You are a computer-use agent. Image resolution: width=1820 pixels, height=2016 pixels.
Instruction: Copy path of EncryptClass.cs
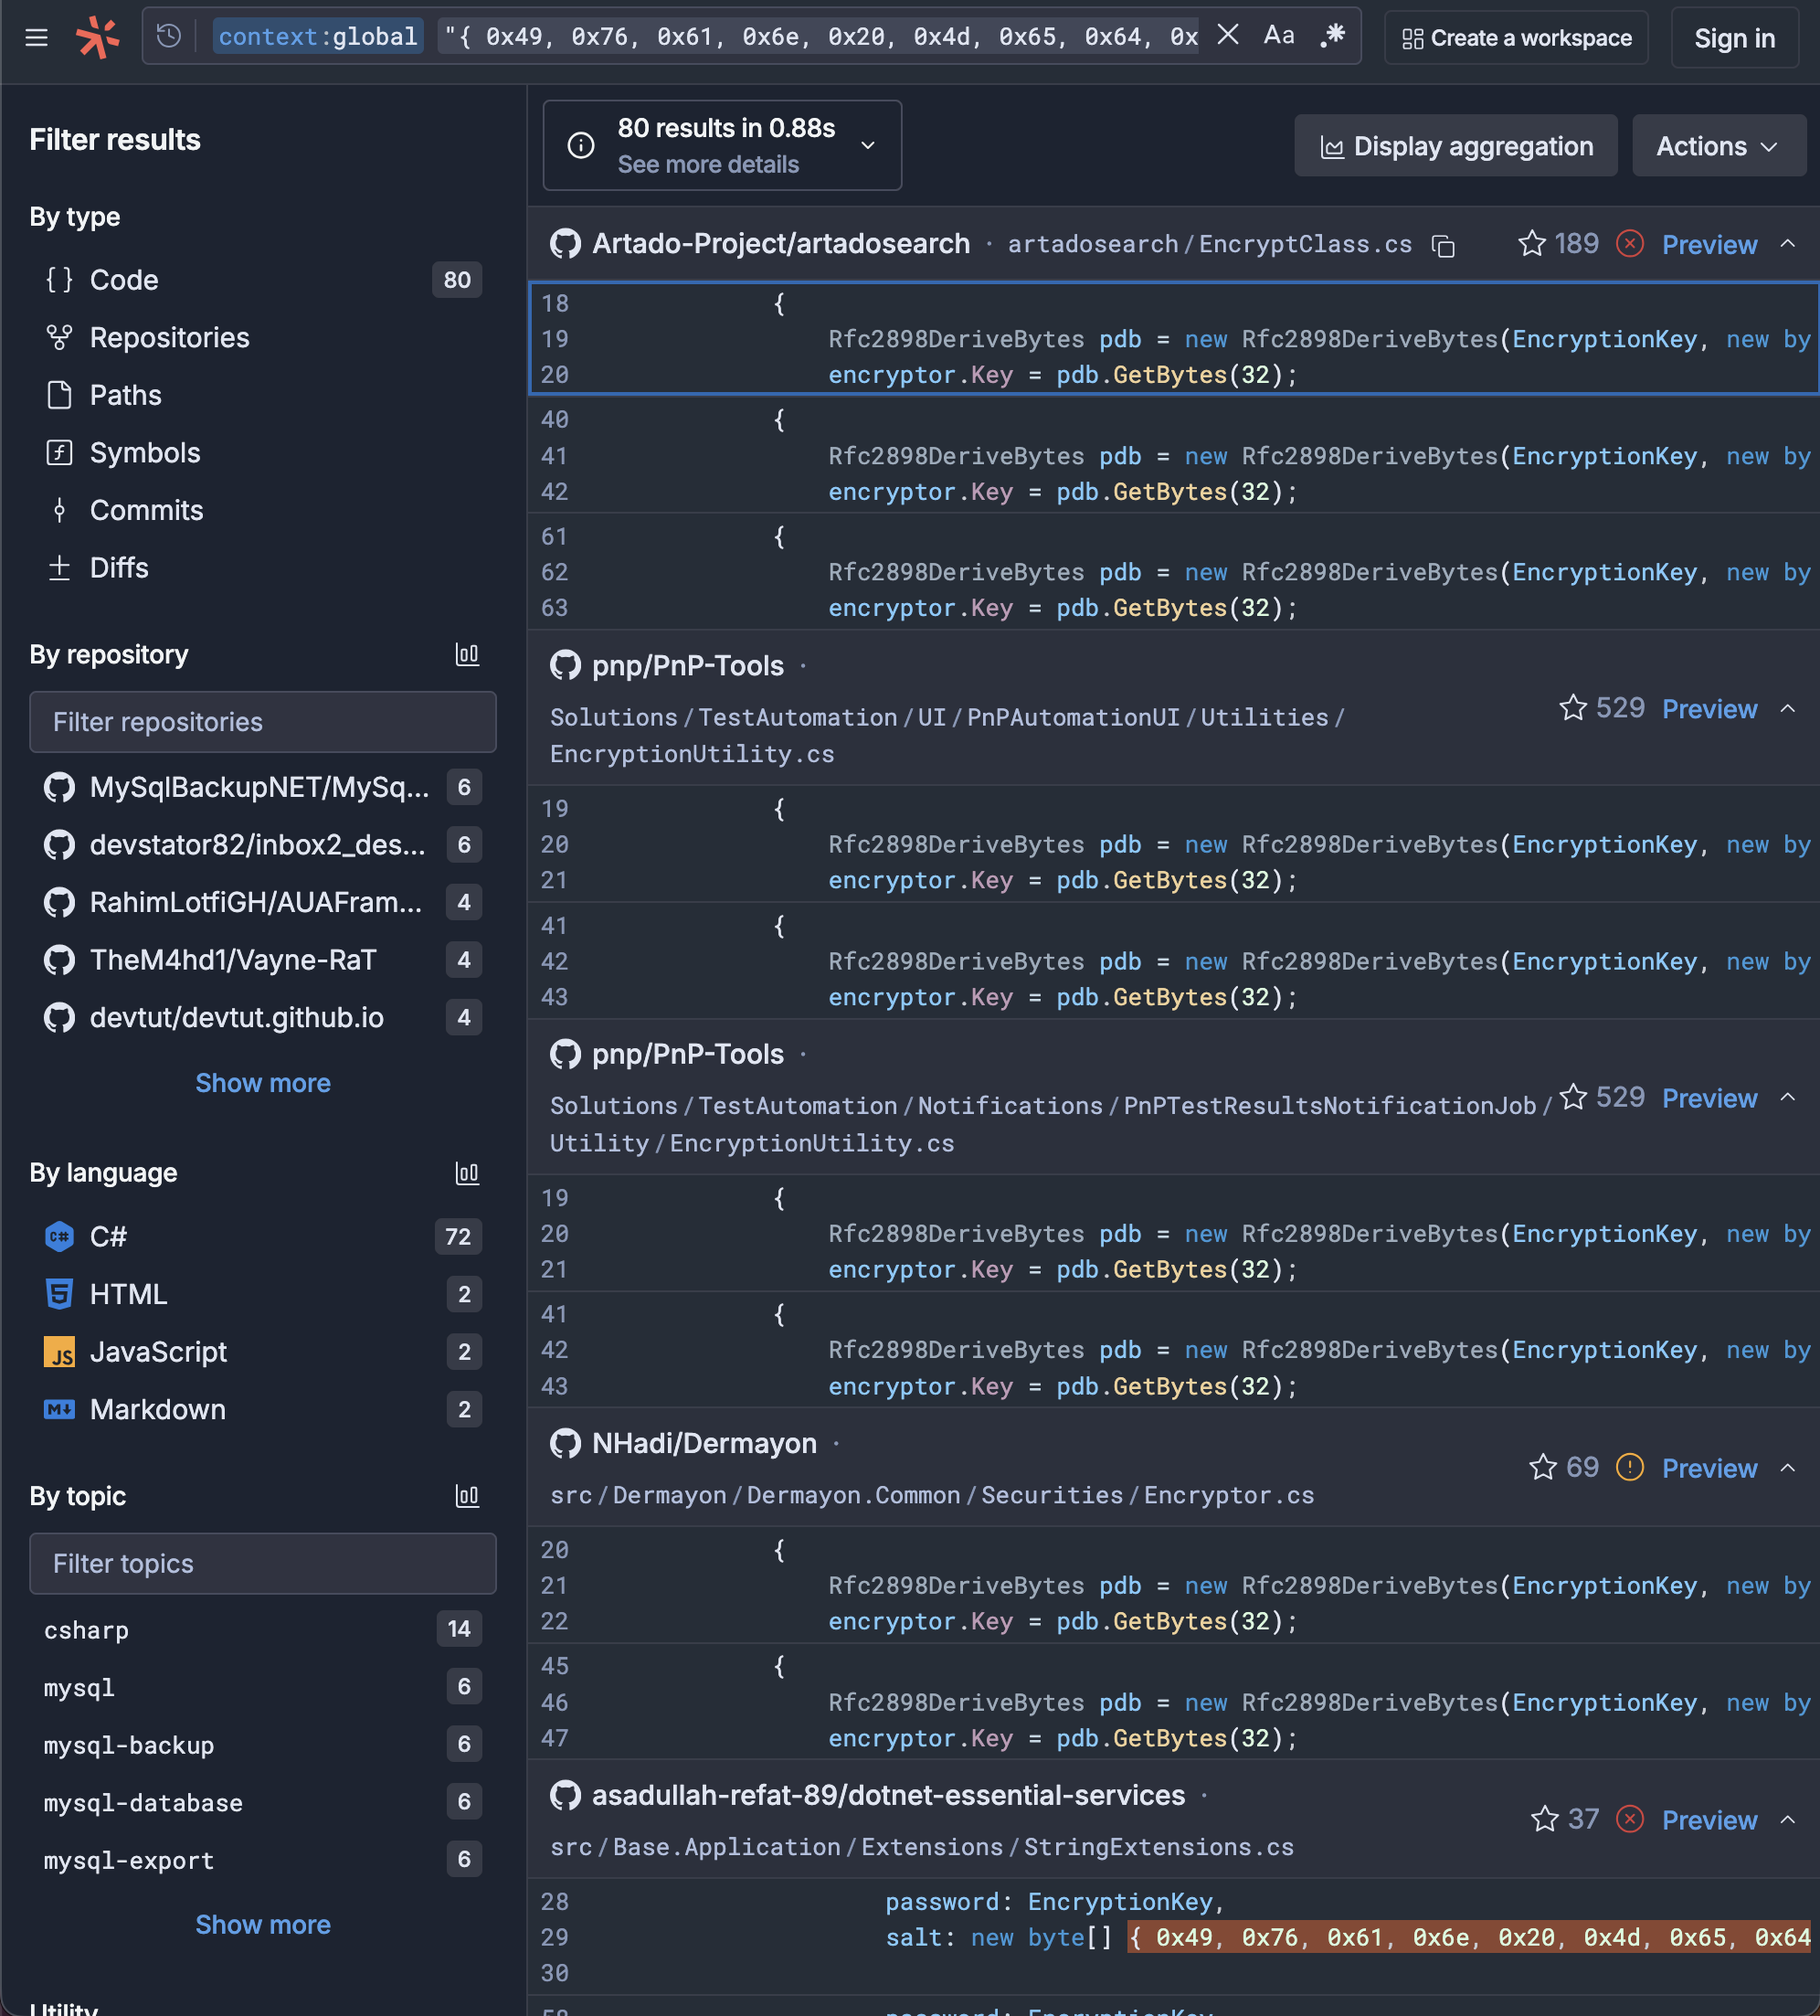click(x=1442, y=245)
